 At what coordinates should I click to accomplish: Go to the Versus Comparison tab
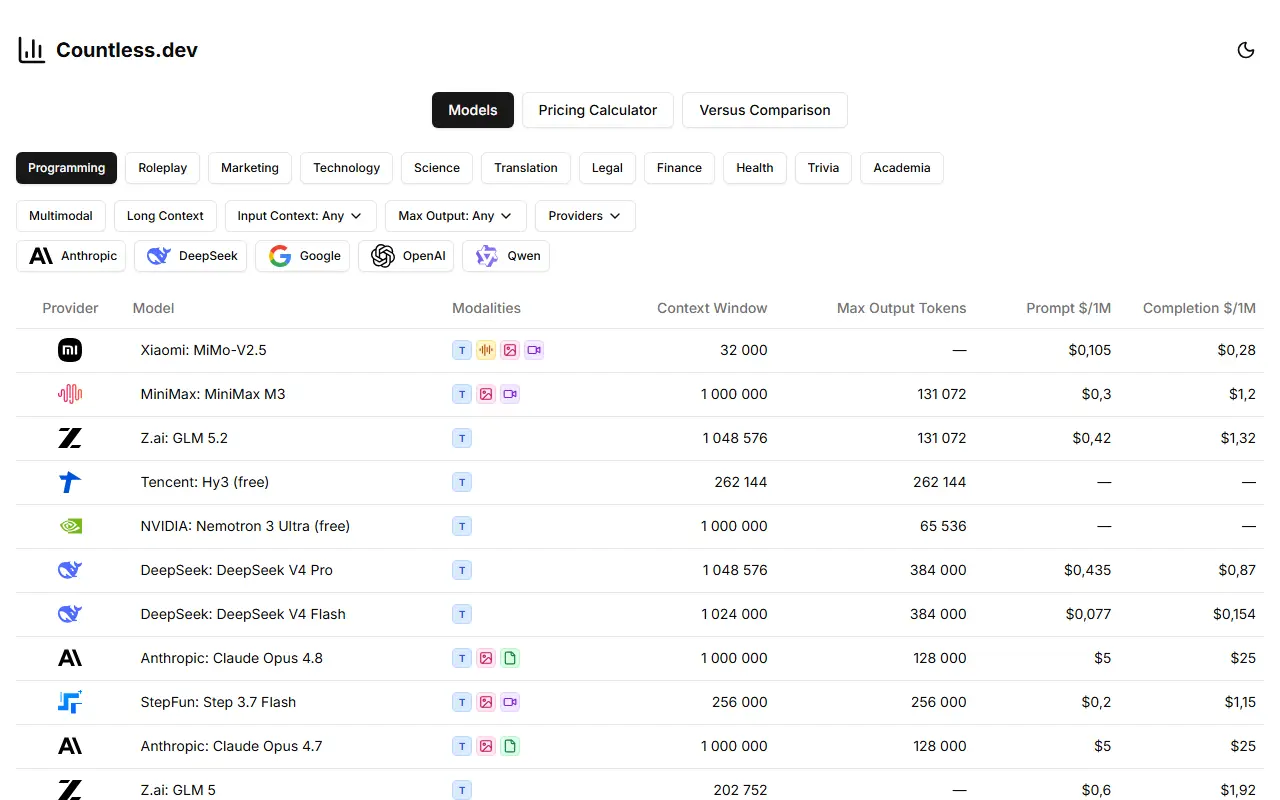[765, 110]
